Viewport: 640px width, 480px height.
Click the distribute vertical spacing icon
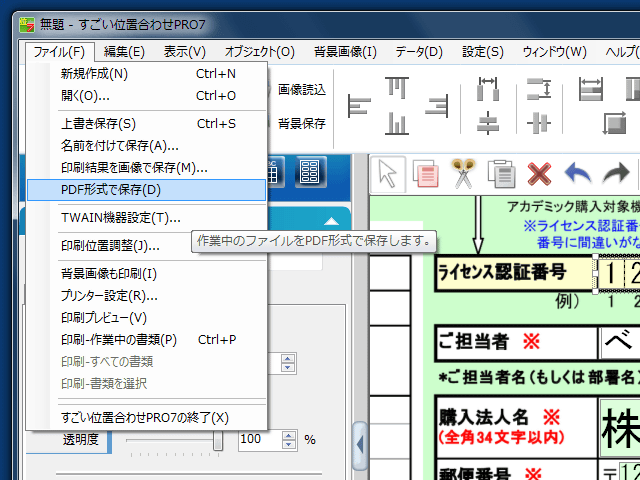click(539, 89)
